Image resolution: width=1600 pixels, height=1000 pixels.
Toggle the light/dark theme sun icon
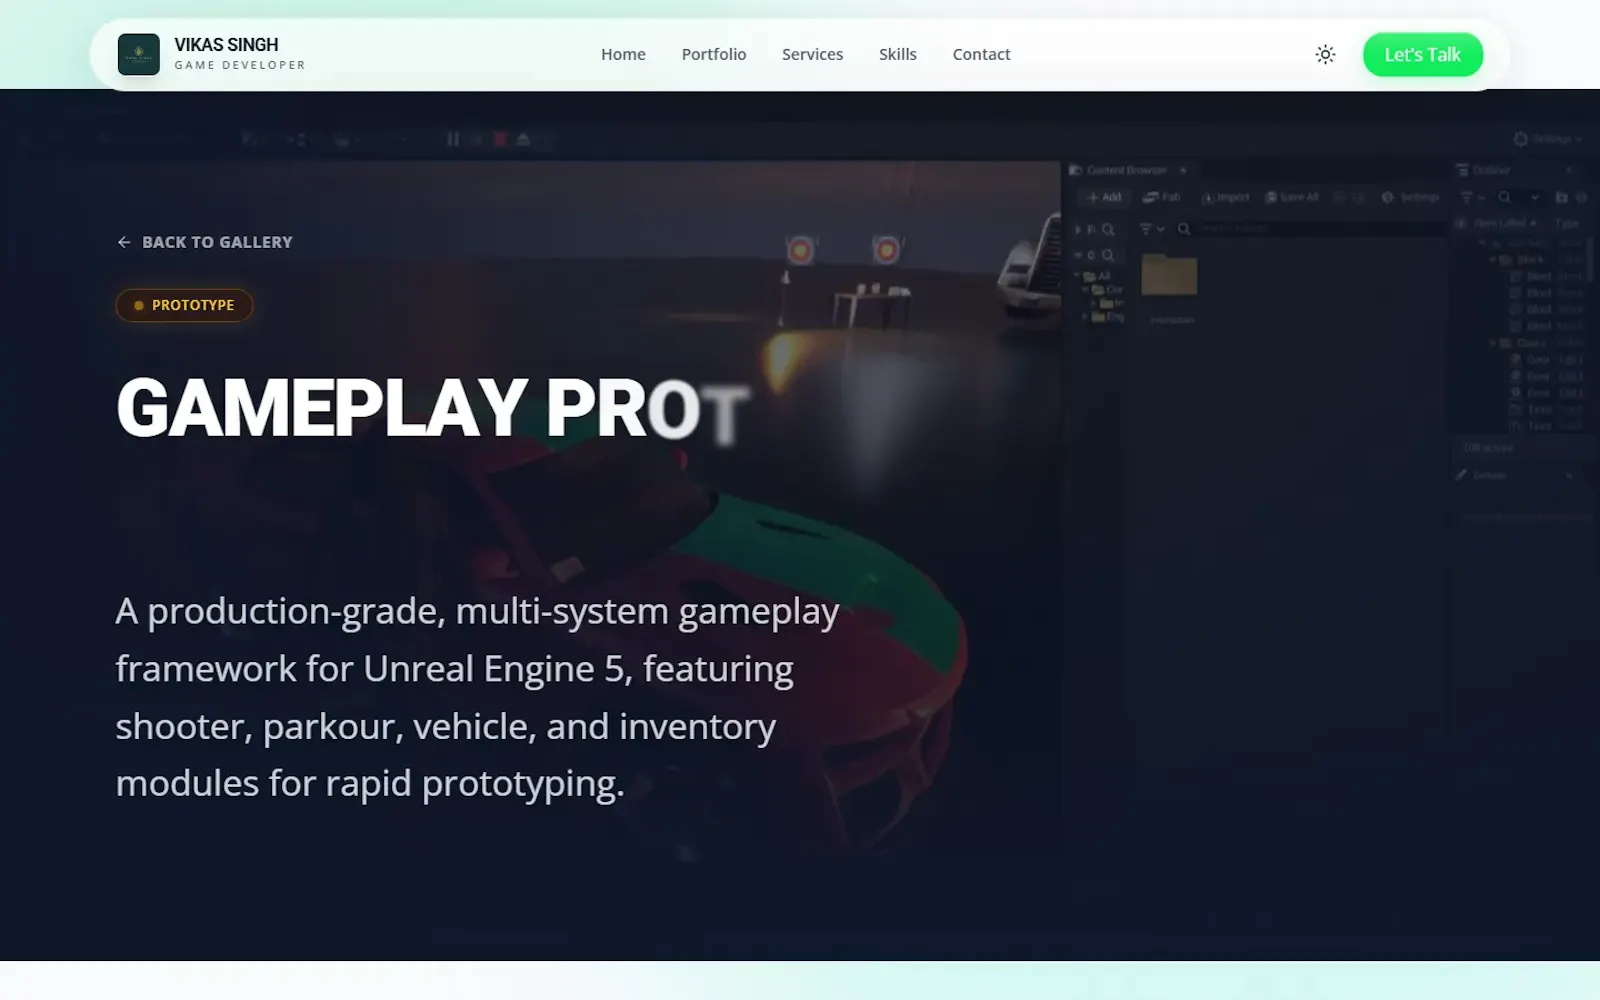click(1325, 55)
